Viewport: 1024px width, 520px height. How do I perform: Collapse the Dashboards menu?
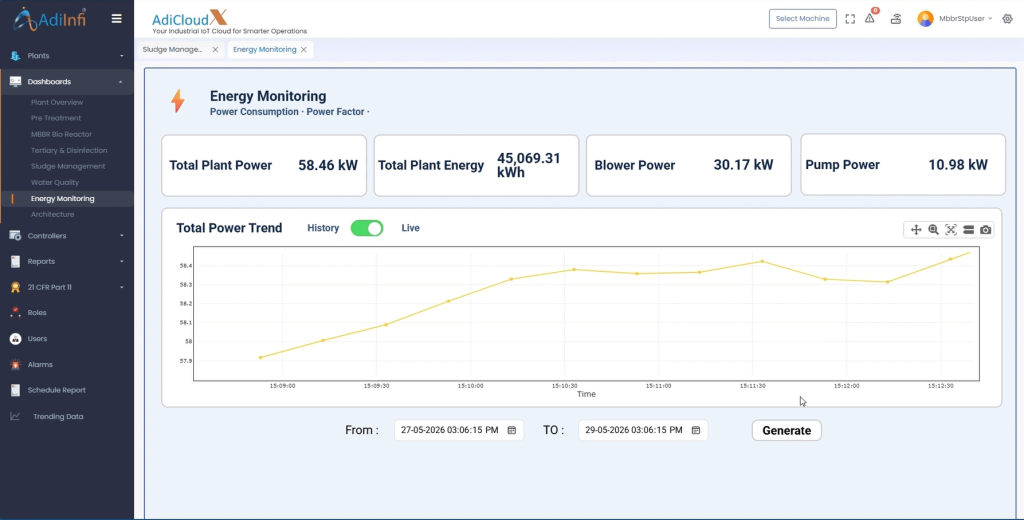121,82
